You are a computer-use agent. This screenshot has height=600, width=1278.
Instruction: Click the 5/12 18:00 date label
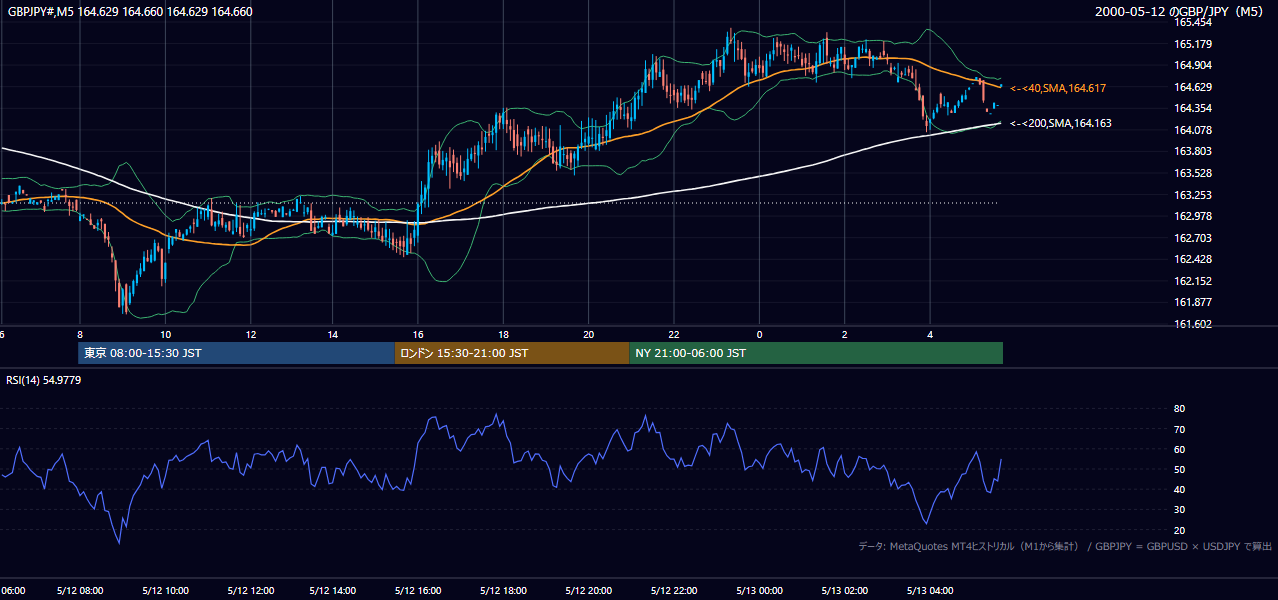click(x=504, y=591)
